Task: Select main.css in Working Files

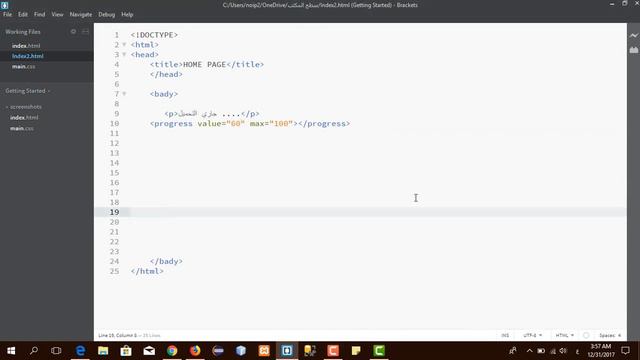Action: point(23,66)
